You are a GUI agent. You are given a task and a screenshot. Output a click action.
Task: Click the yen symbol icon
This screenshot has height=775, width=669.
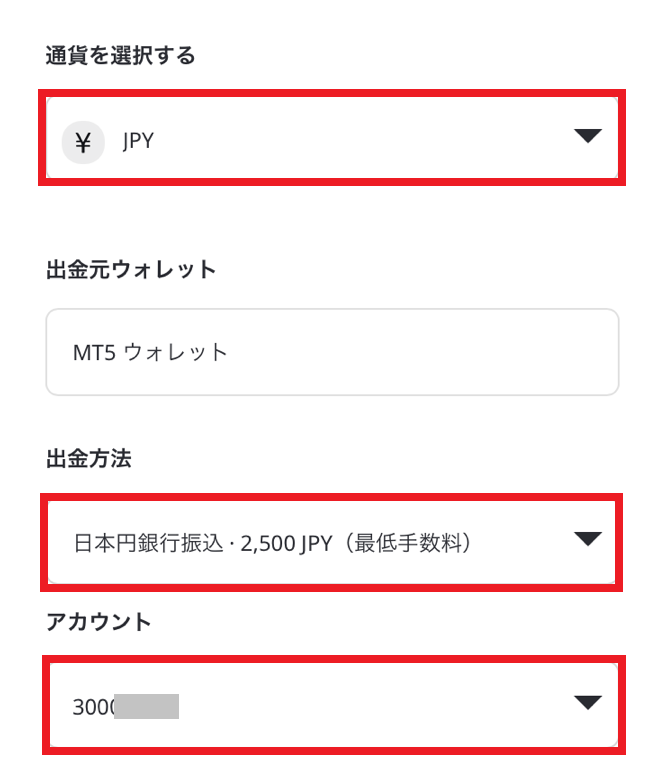pos(83,142)
